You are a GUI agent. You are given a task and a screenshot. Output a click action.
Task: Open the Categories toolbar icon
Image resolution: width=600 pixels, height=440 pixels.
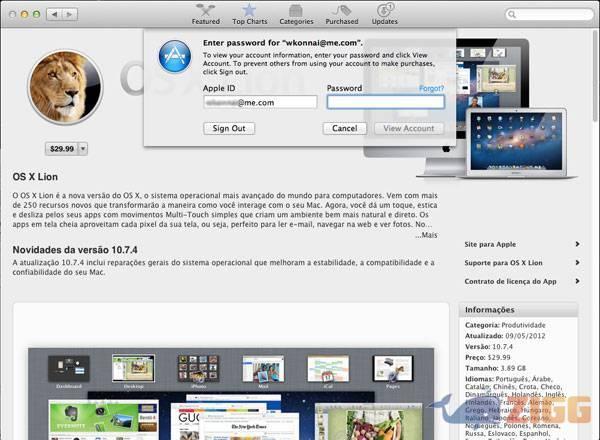296,10
